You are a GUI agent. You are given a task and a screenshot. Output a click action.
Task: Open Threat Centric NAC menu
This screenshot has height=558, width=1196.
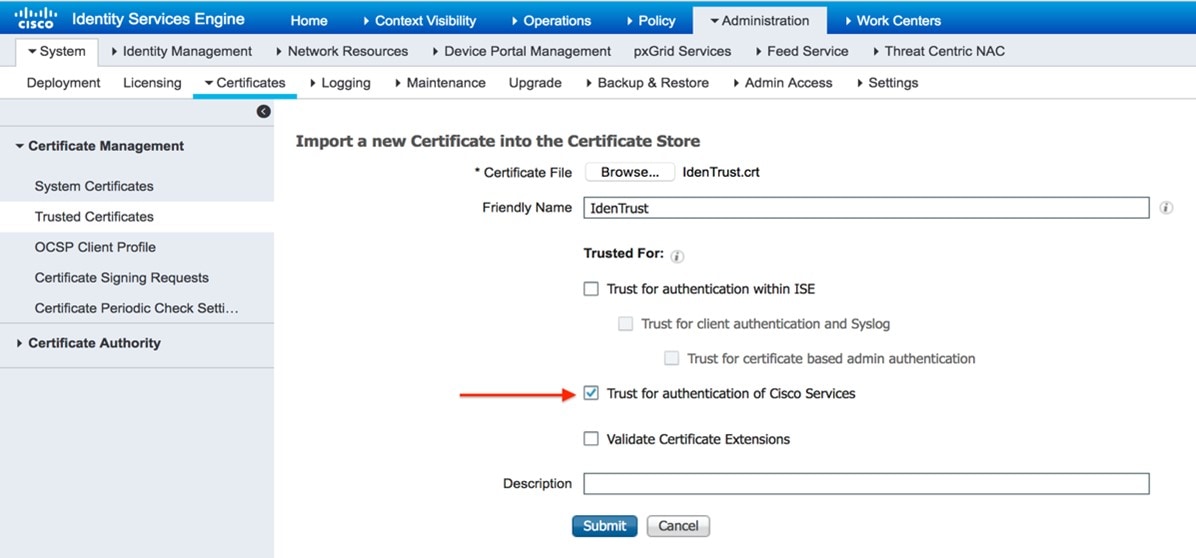937,52
